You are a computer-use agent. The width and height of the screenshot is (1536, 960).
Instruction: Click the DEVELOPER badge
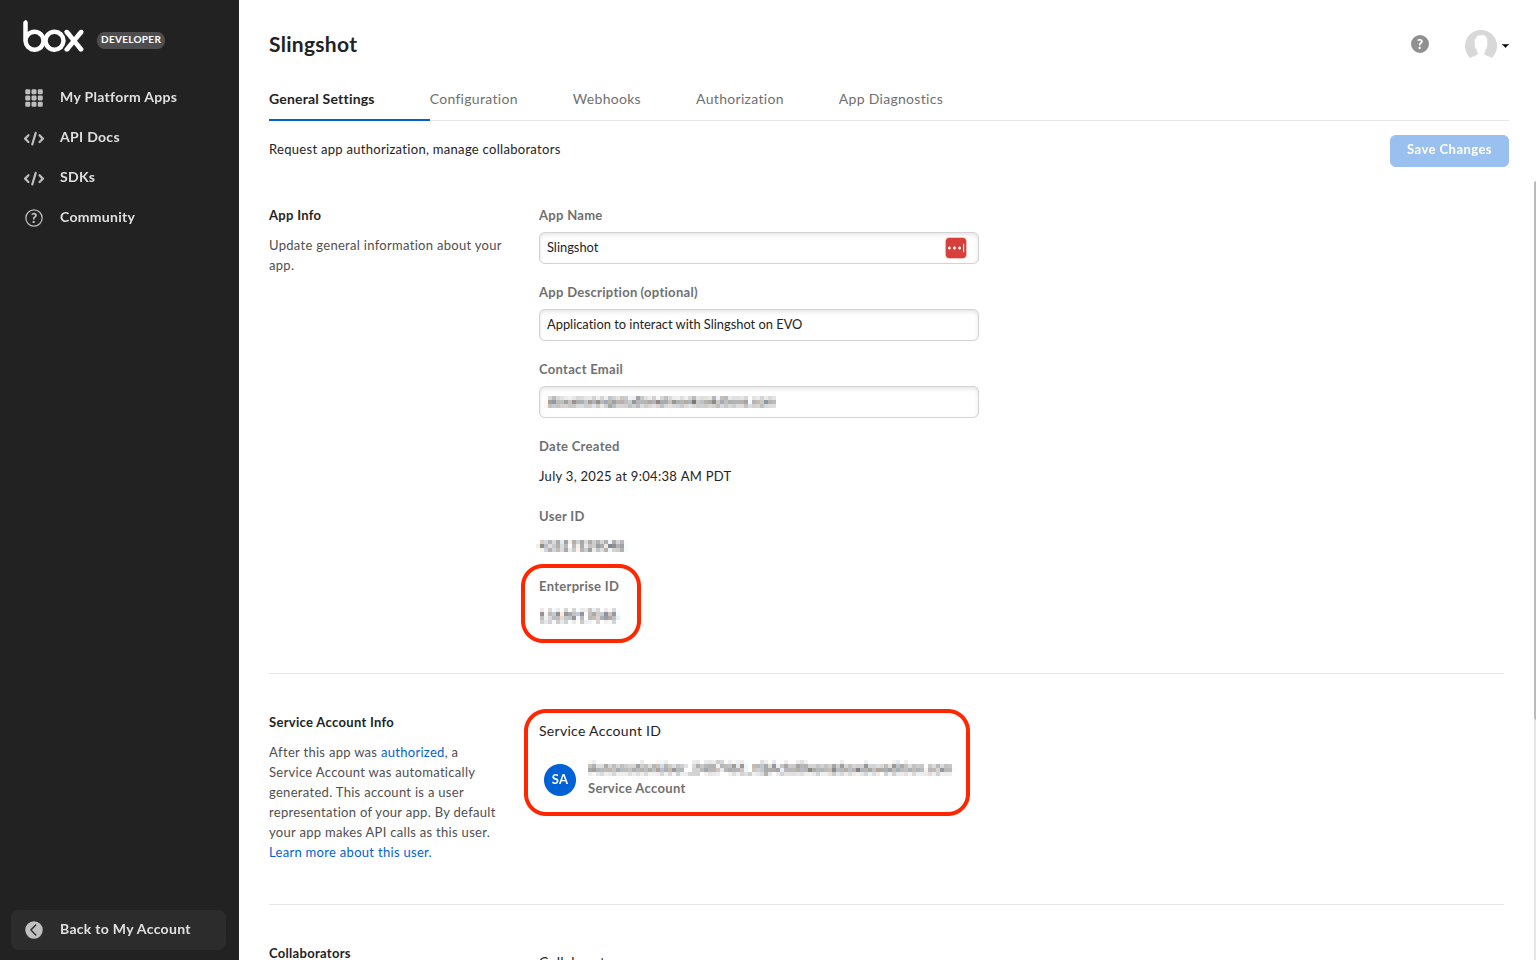(131, 40)
